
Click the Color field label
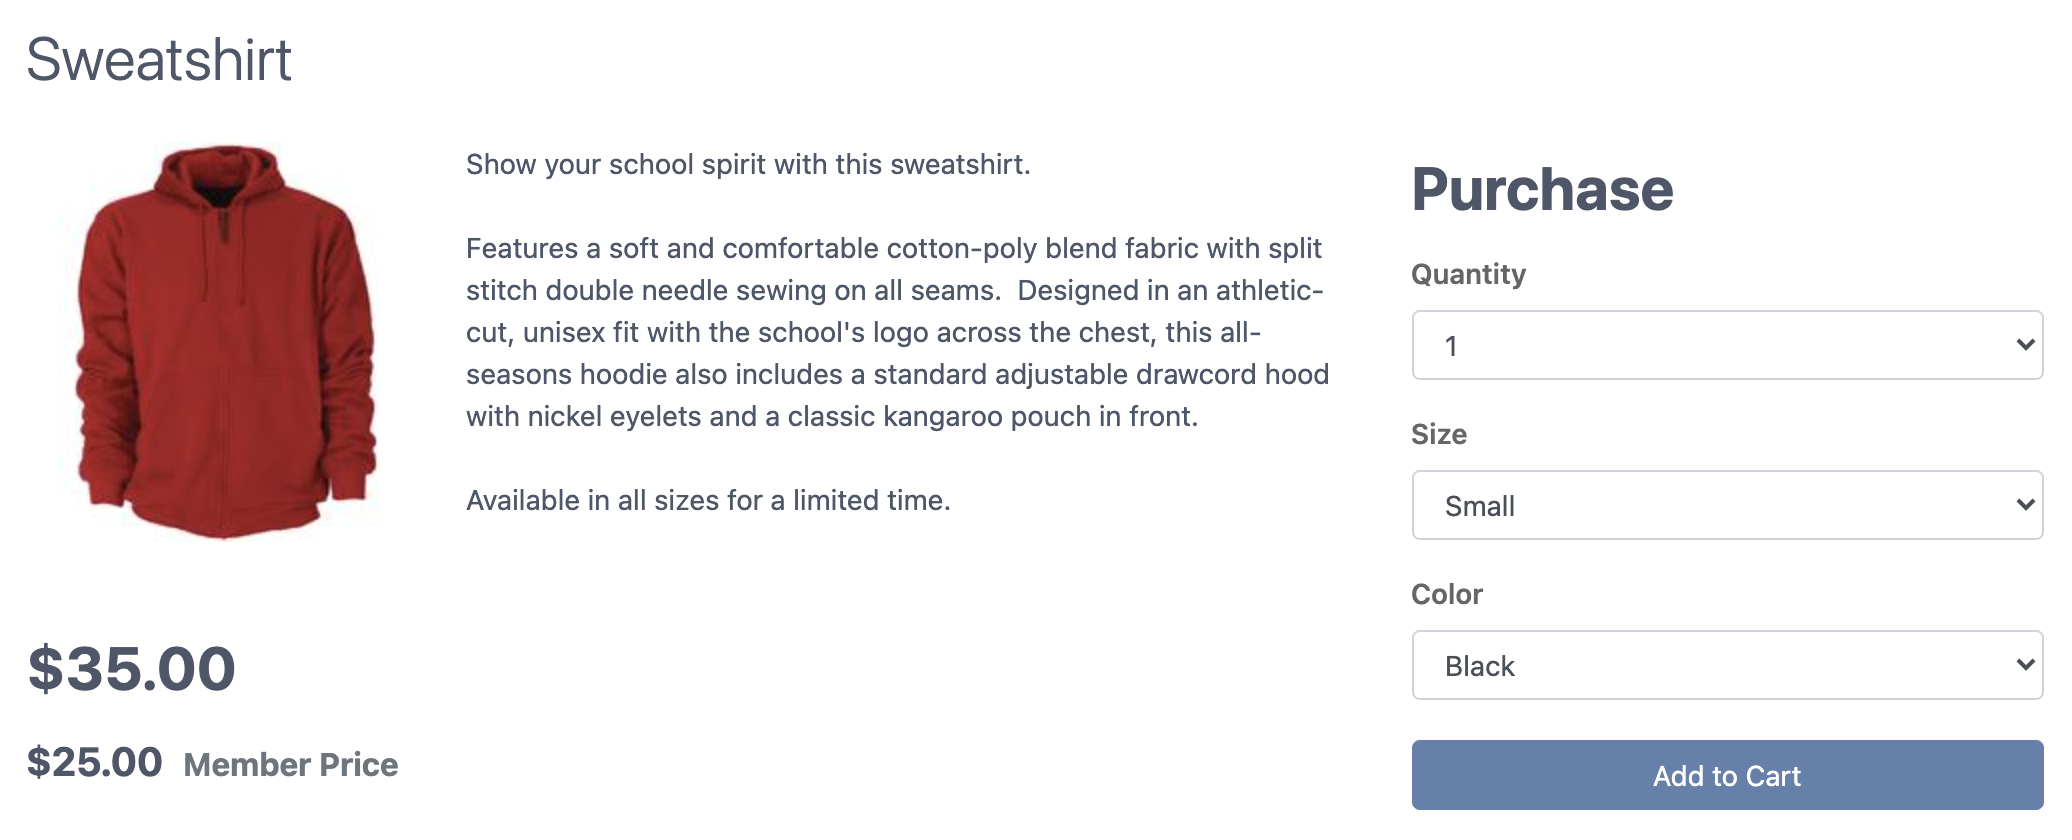[x=1446, y=594]
